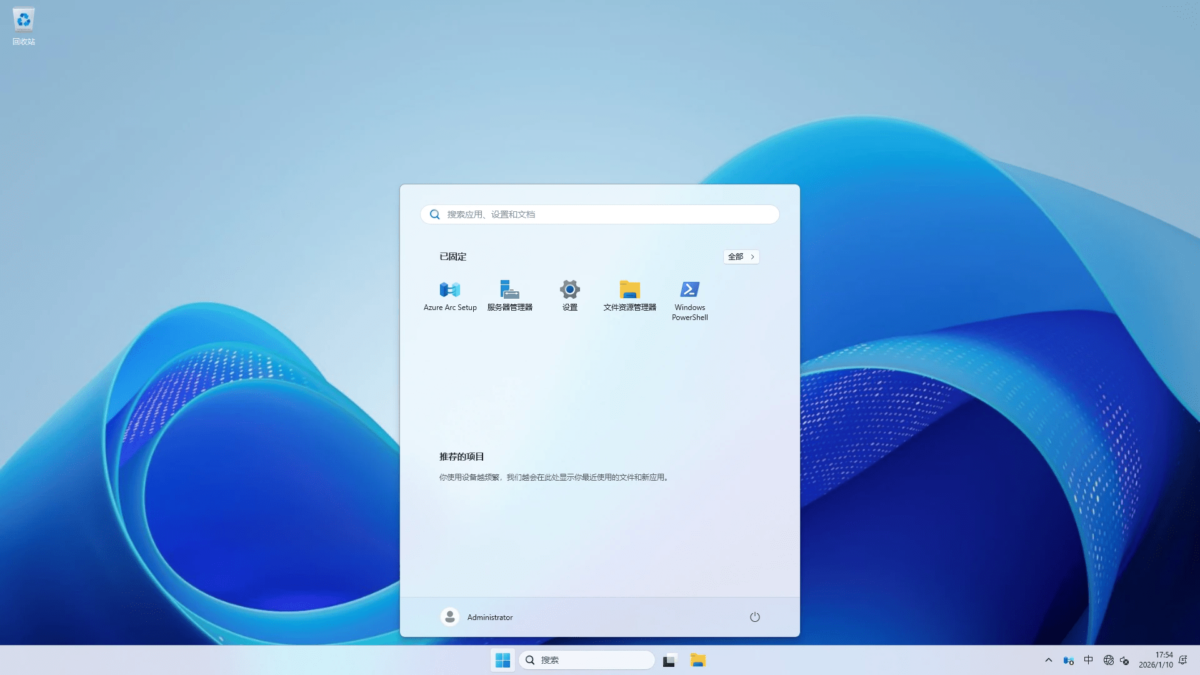Open the notification center icon
Viewport: 1200px width, 675px height.
click(x=1183, y=661)
